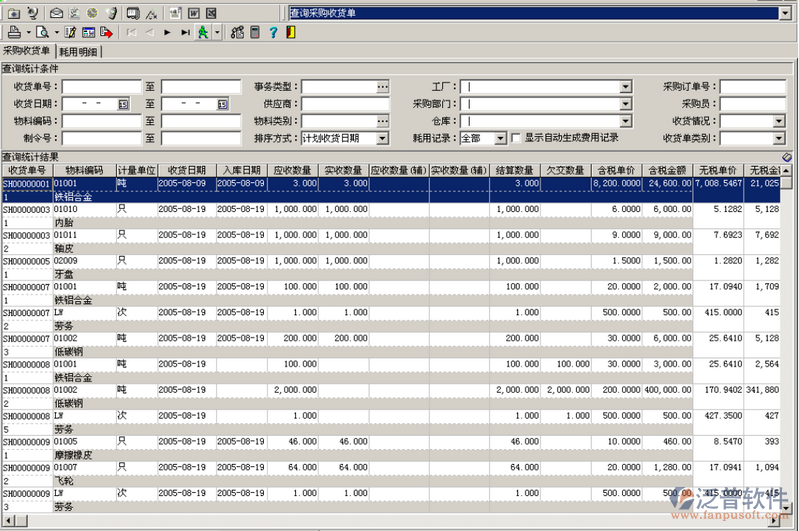The image size is (799, 531).
Task: Enable 显示自动生成费用记录 checkbox
Action: [x=516, y=138]
